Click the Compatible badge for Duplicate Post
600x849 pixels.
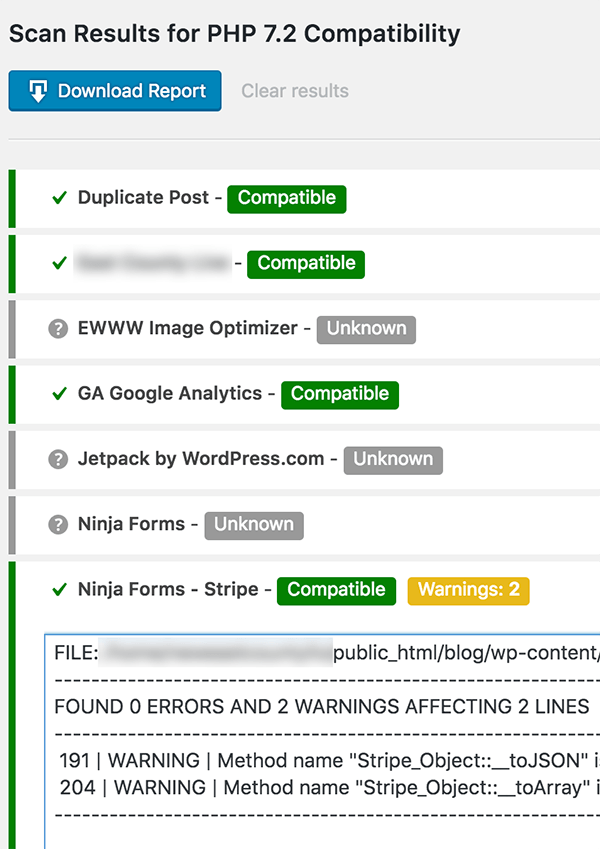287,198
